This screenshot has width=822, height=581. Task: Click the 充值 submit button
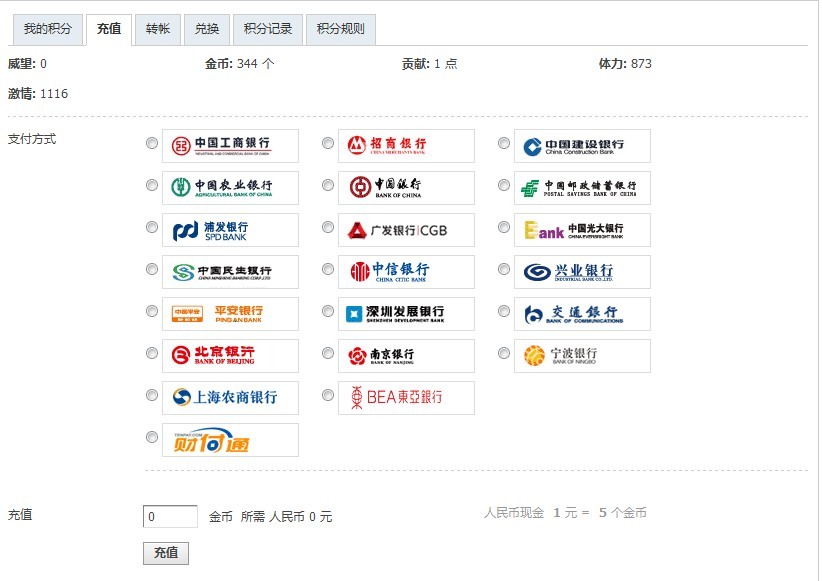(166, 553)
